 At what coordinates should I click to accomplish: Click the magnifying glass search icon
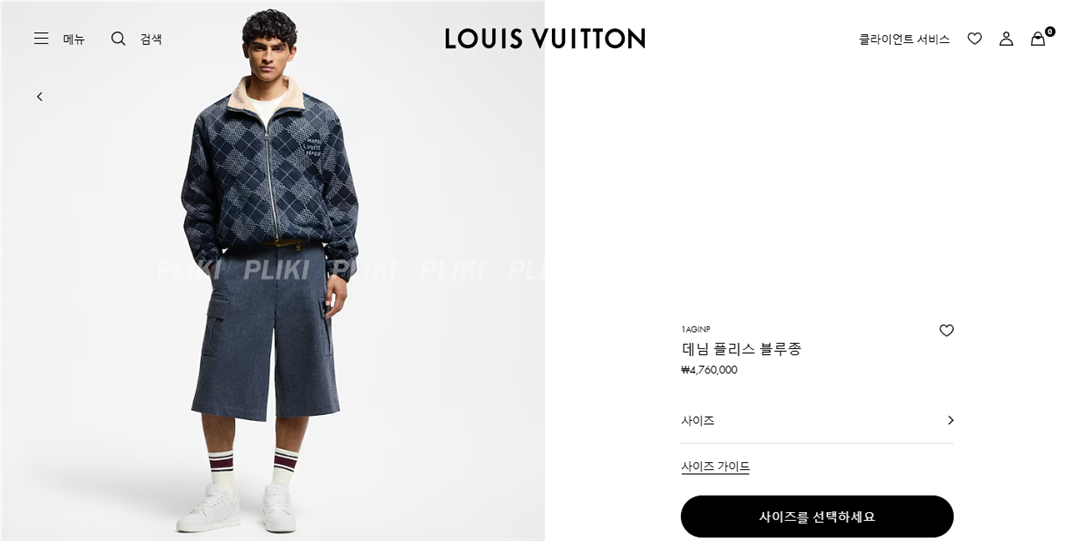[x=118, y=39]
